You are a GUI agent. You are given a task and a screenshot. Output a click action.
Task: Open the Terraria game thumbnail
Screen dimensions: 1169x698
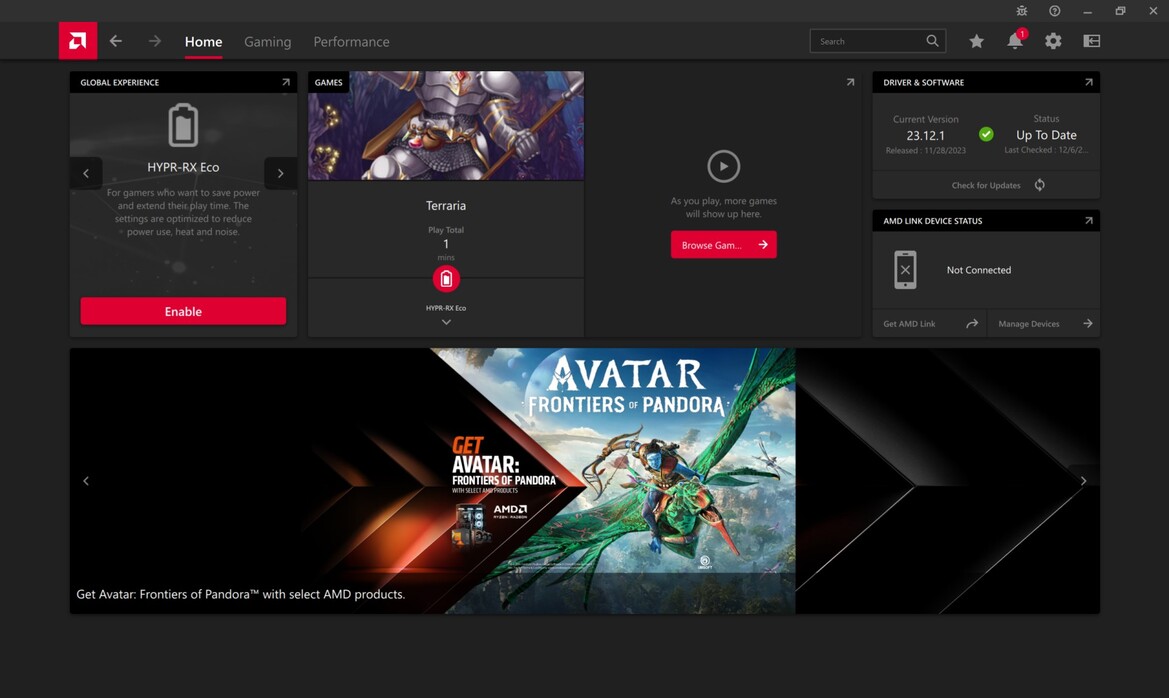coord(446,126)
